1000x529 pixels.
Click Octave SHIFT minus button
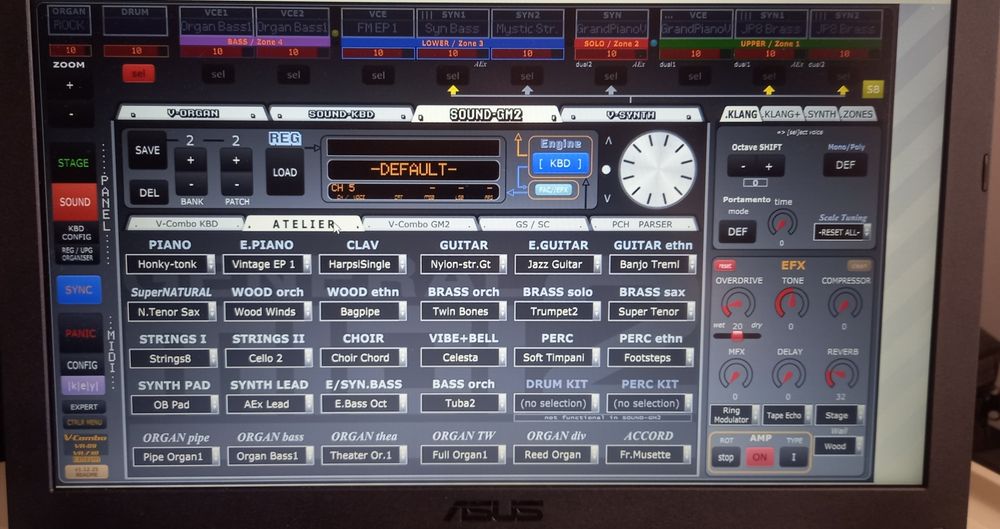tap(741, 167)
